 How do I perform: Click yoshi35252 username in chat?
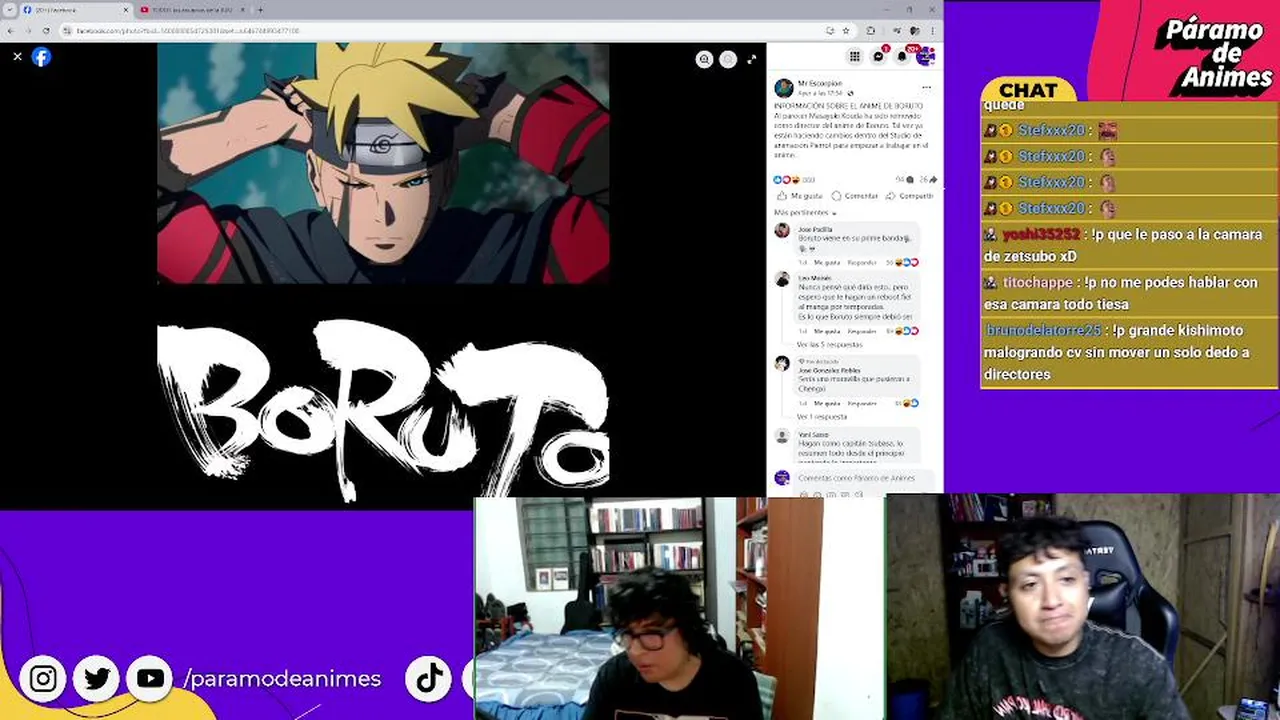[x=1041, y=235]
